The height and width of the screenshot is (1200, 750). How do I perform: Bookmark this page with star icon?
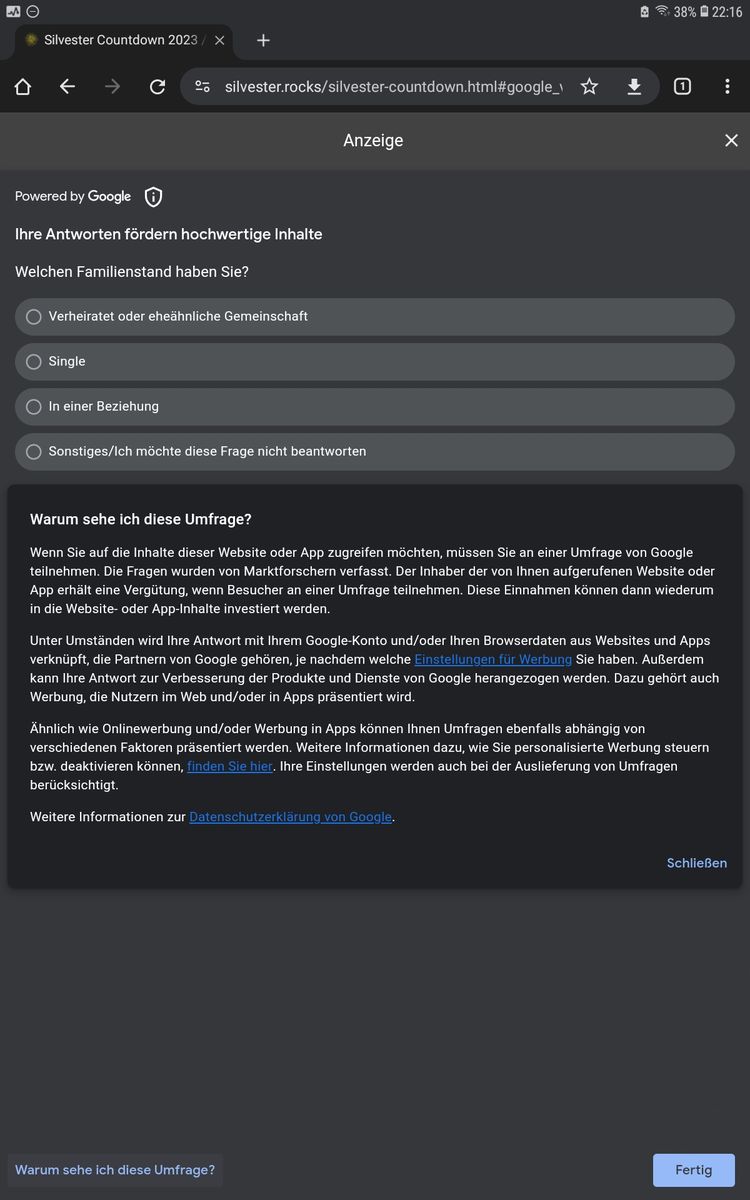tap(589, 87)
